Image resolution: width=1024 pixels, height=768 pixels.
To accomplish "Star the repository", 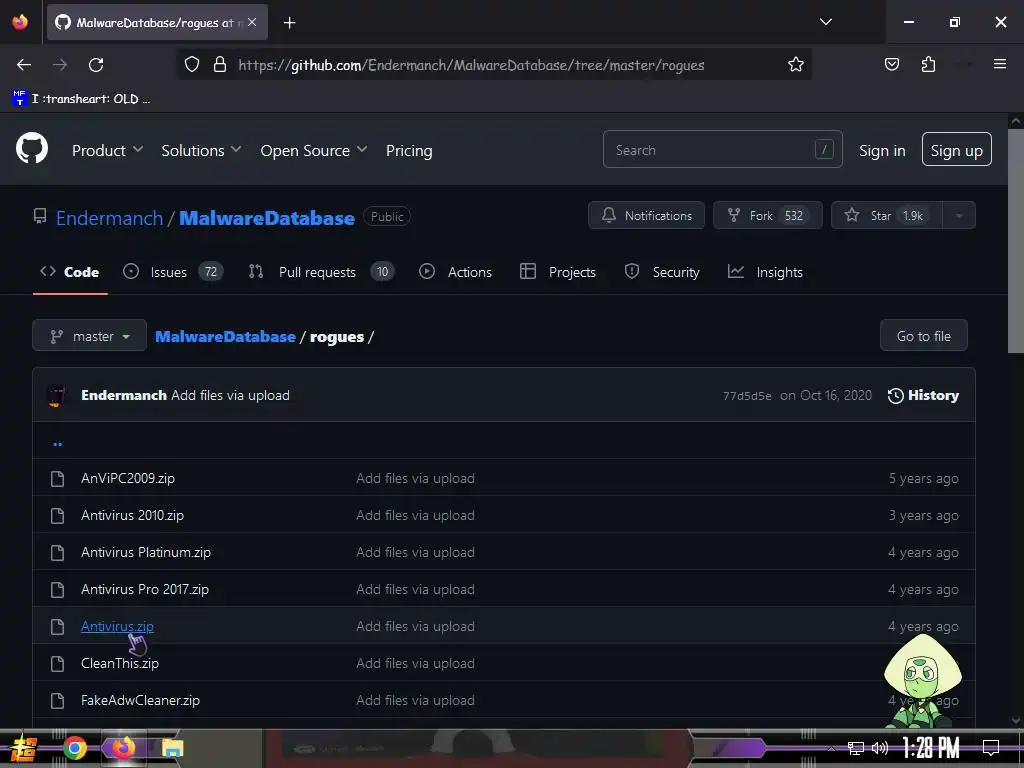I will click(x=886, y=216).
